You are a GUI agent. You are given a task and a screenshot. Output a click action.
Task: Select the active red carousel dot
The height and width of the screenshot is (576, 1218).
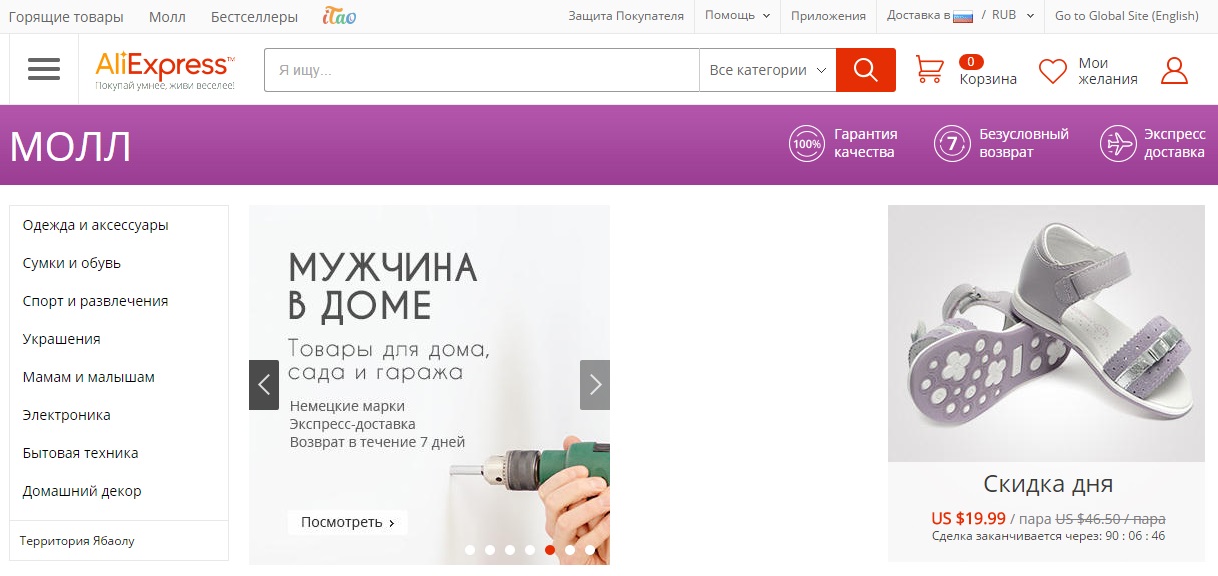pyautogui.click(x=550, y=549)
